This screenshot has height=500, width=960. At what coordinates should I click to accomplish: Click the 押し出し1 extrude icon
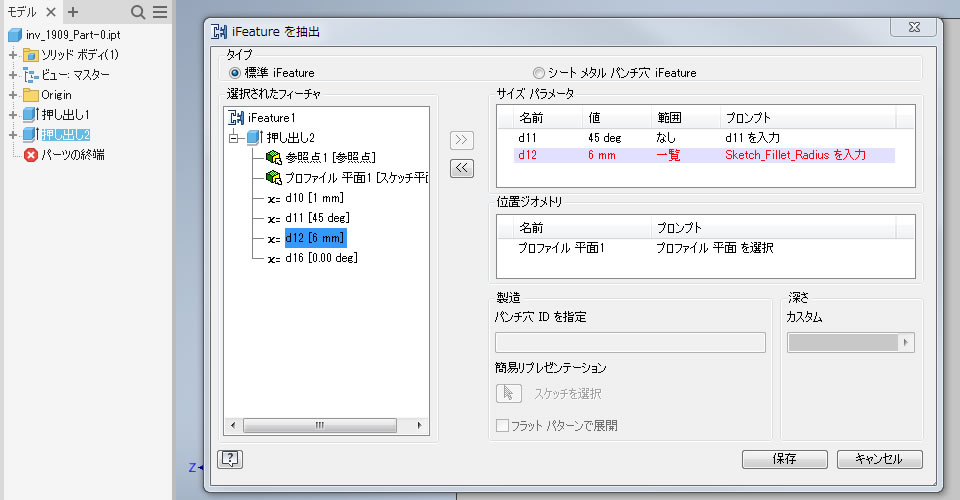31,114
